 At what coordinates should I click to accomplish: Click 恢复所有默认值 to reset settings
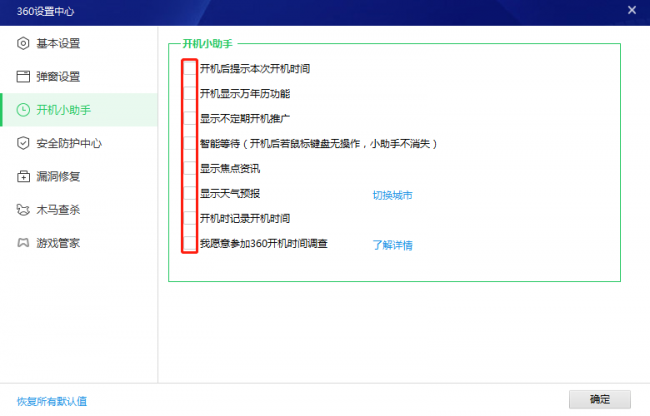(x=52, y=401)
